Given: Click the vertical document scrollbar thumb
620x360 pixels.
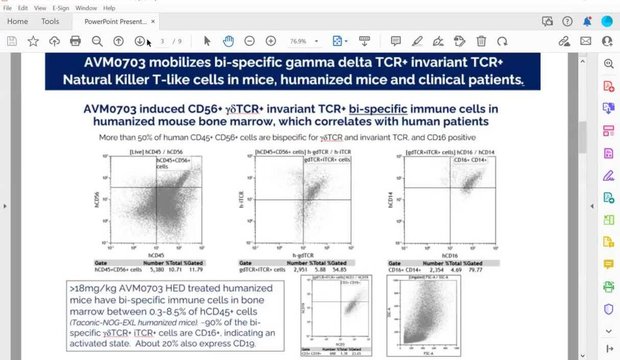Looking at the screenshot, I should tap(582, 137).
